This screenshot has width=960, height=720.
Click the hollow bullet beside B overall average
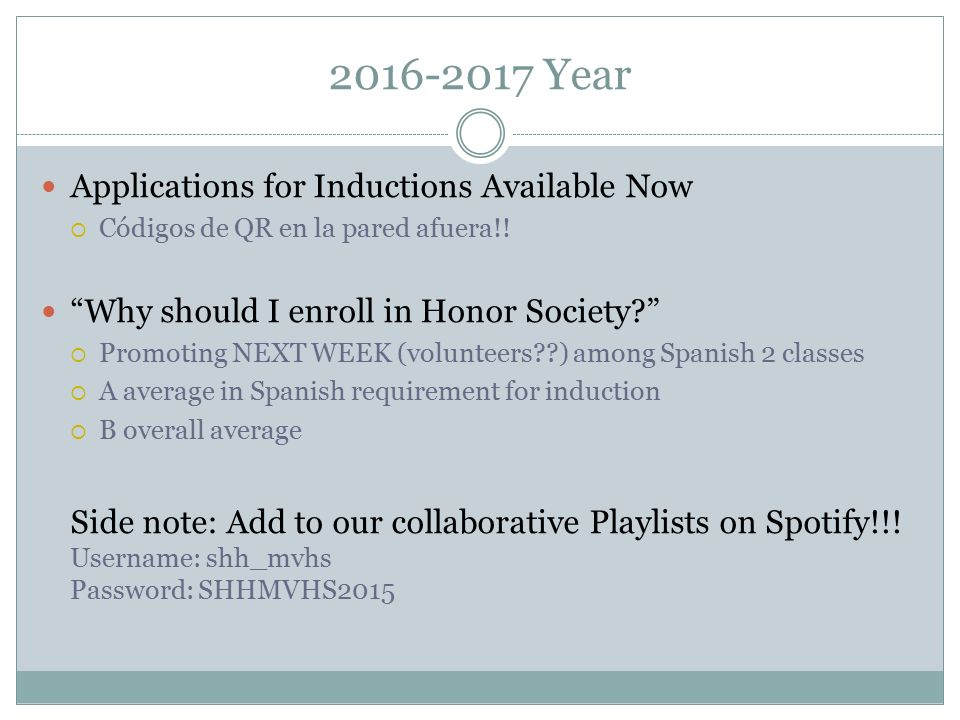click(x=78, y=432)
